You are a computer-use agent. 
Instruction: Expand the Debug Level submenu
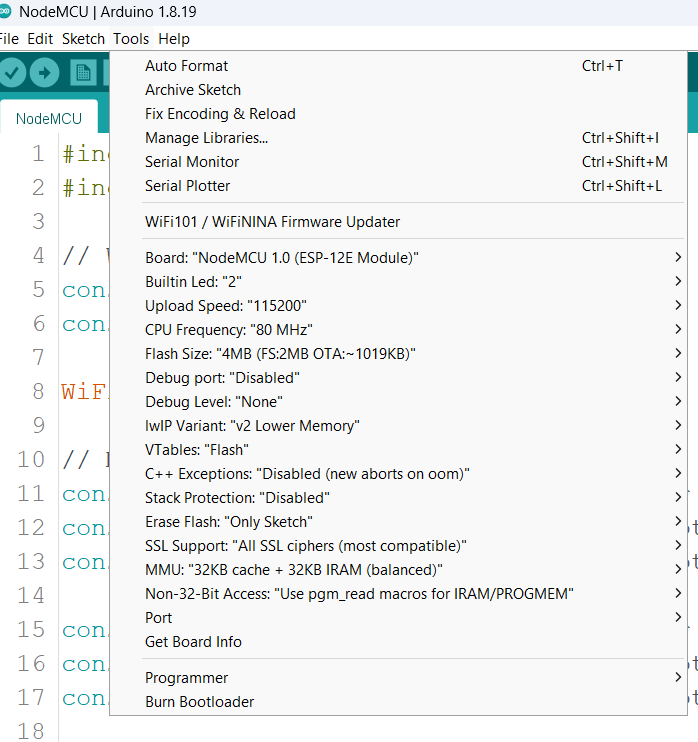click(398, 402)
